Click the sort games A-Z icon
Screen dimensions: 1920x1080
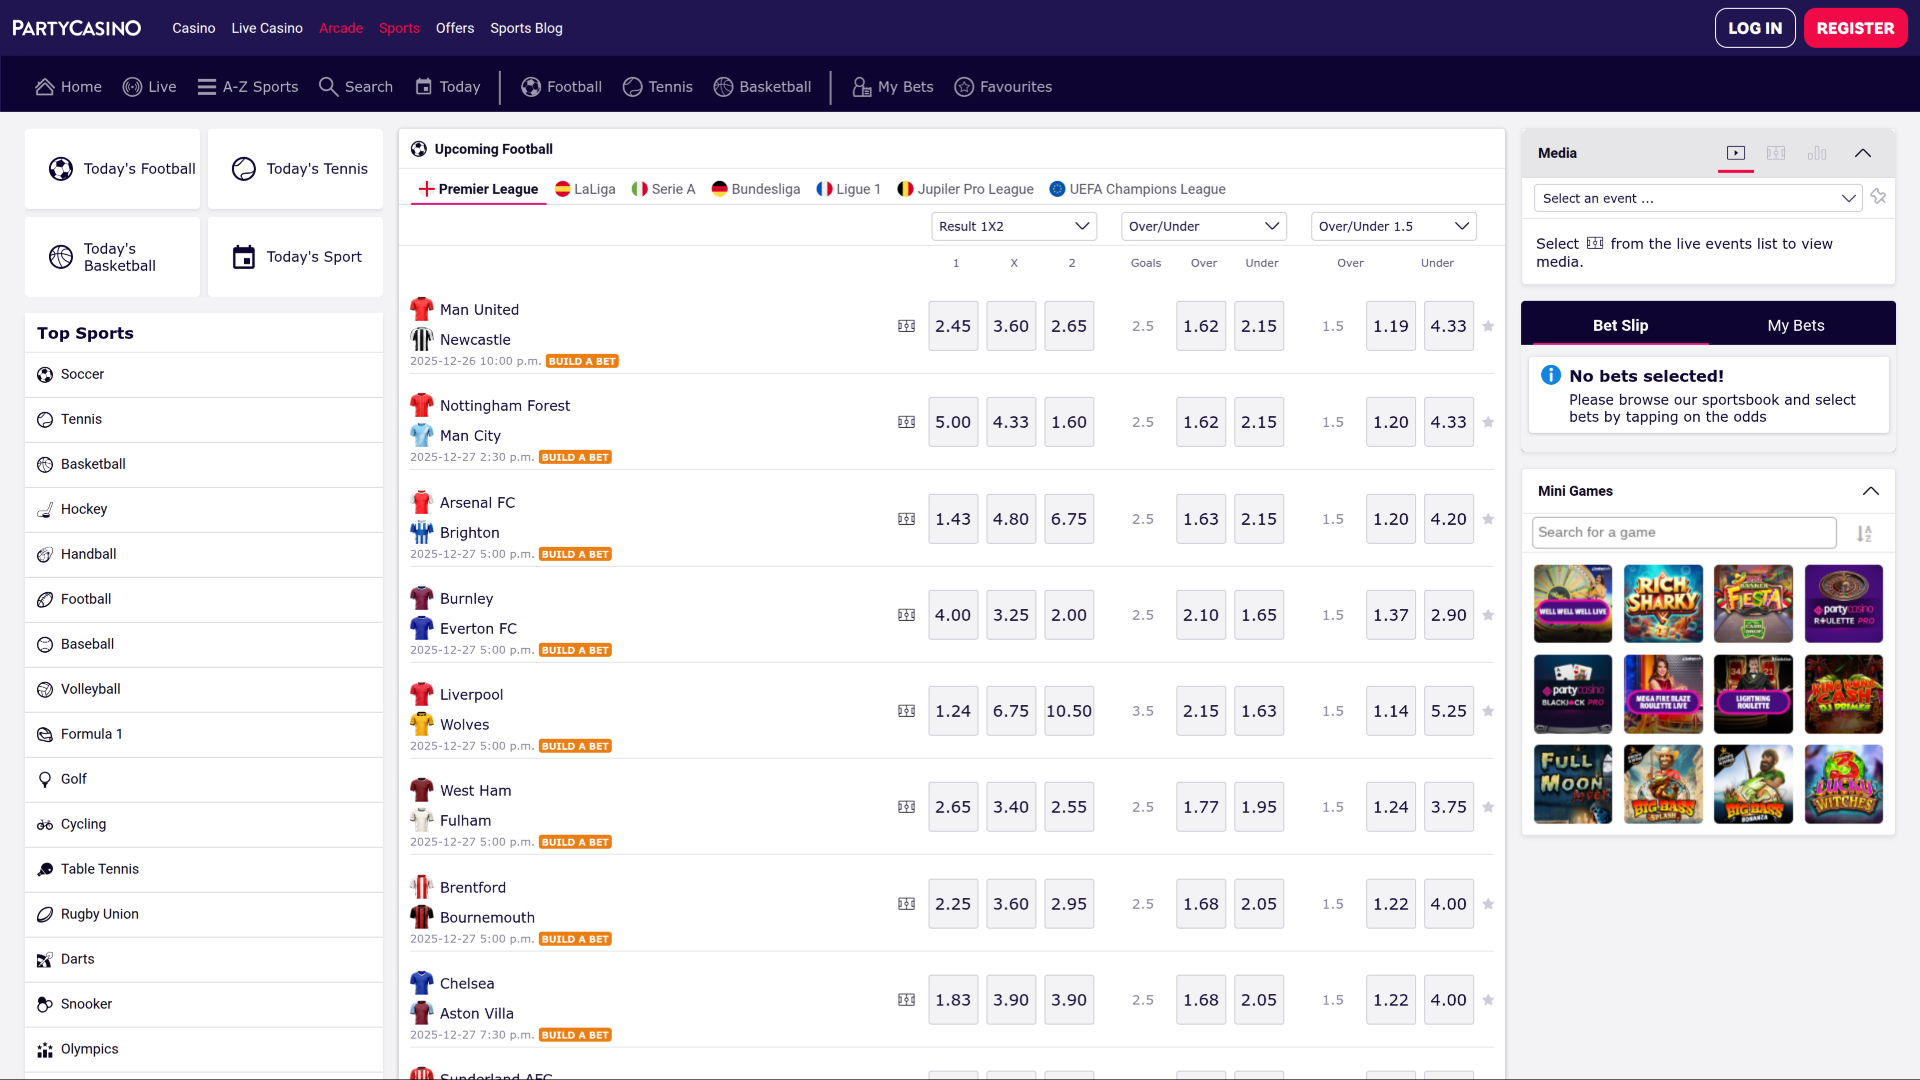tap(1864, 533)
